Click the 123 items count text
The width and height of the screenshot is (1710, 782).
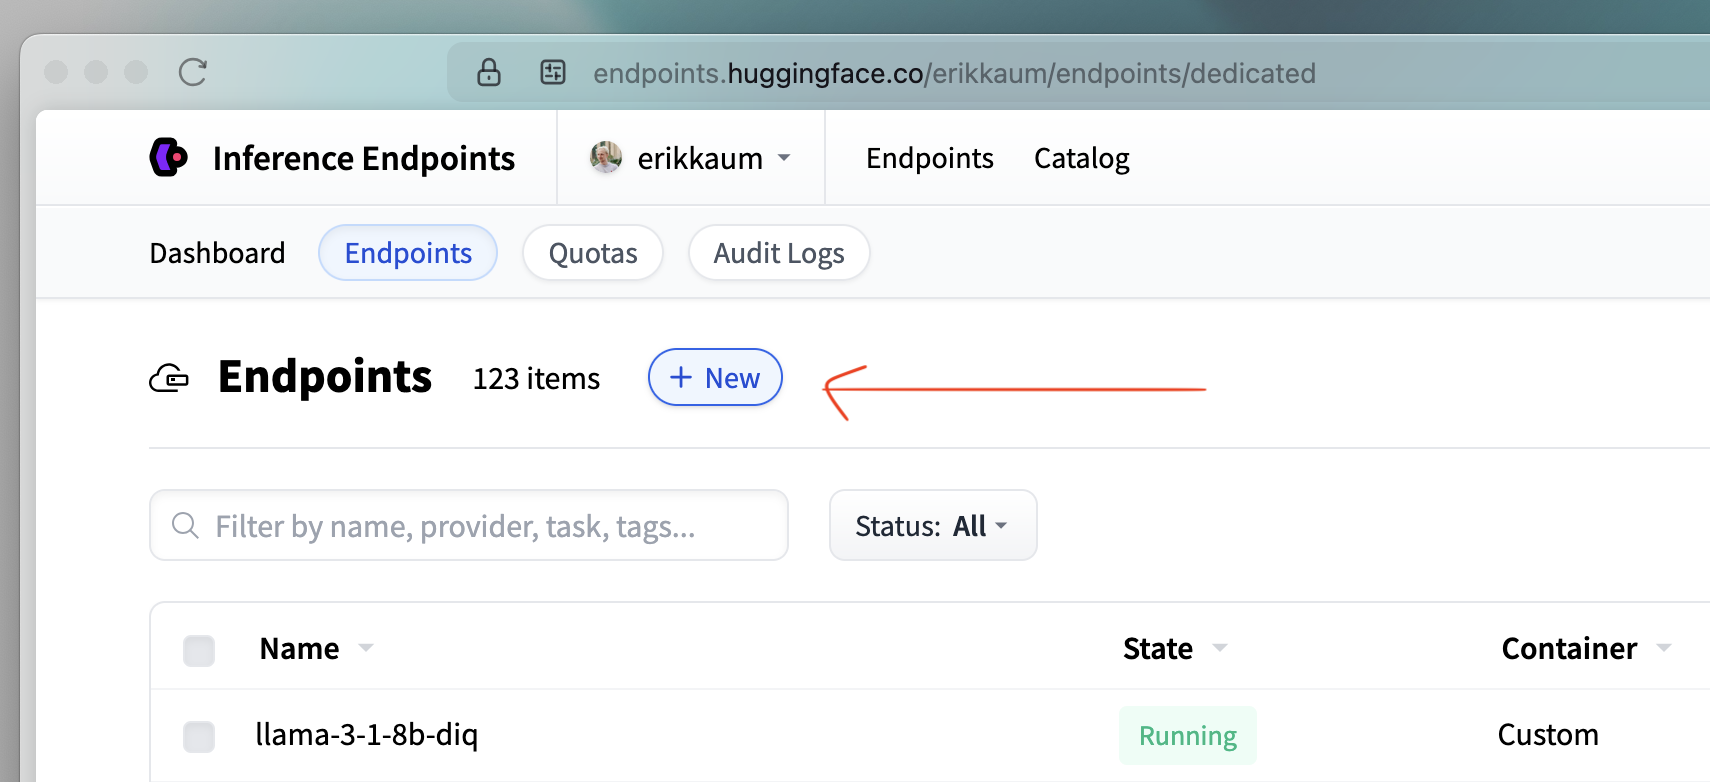click(536, 379)
